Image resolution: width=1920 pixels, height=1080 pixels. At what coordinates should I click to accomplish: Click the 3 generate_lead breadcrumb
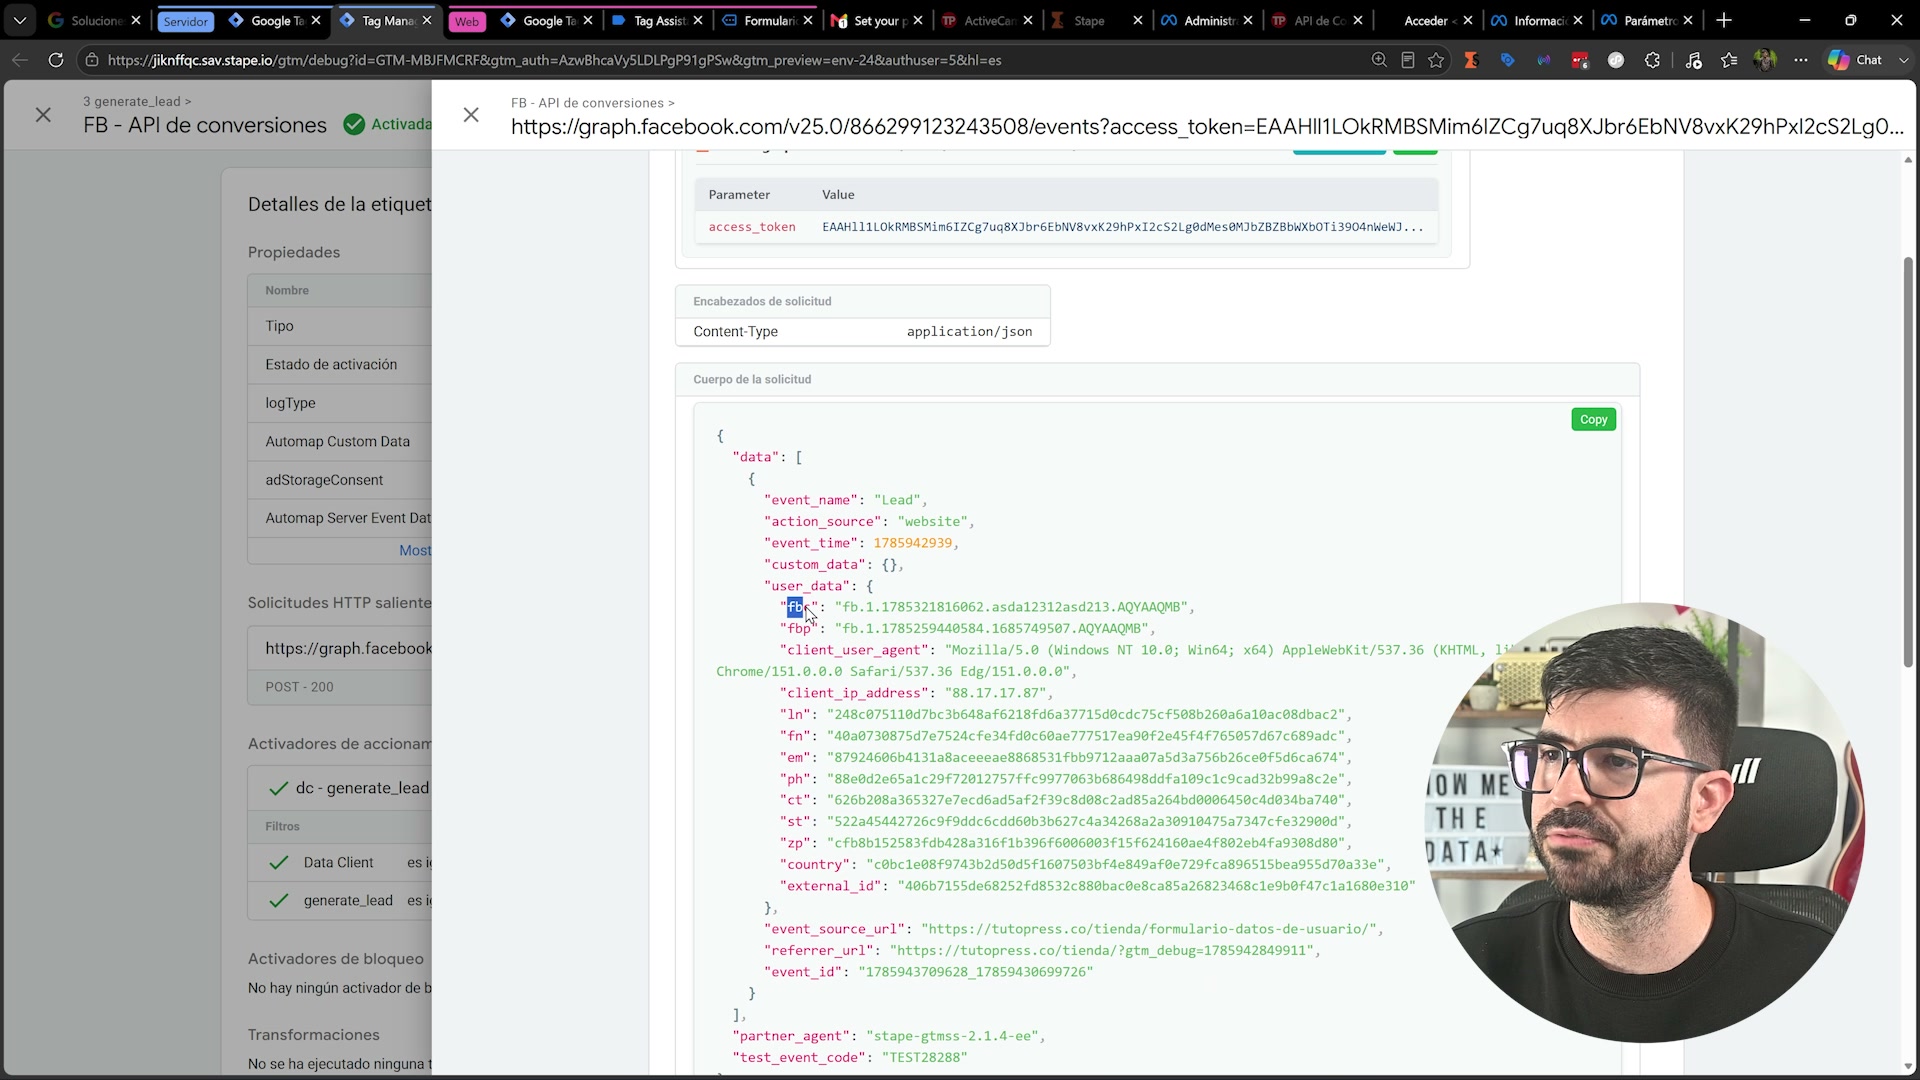coord(132,101)
